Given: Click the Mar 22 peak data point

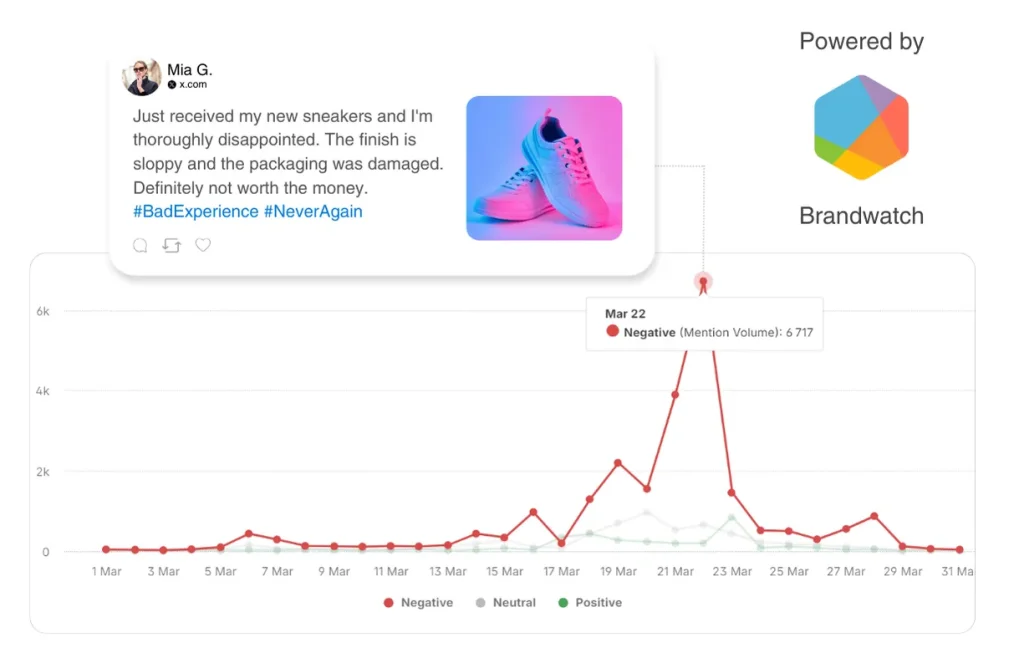Looking at the screenshot, I should click(x=703, y=283).
